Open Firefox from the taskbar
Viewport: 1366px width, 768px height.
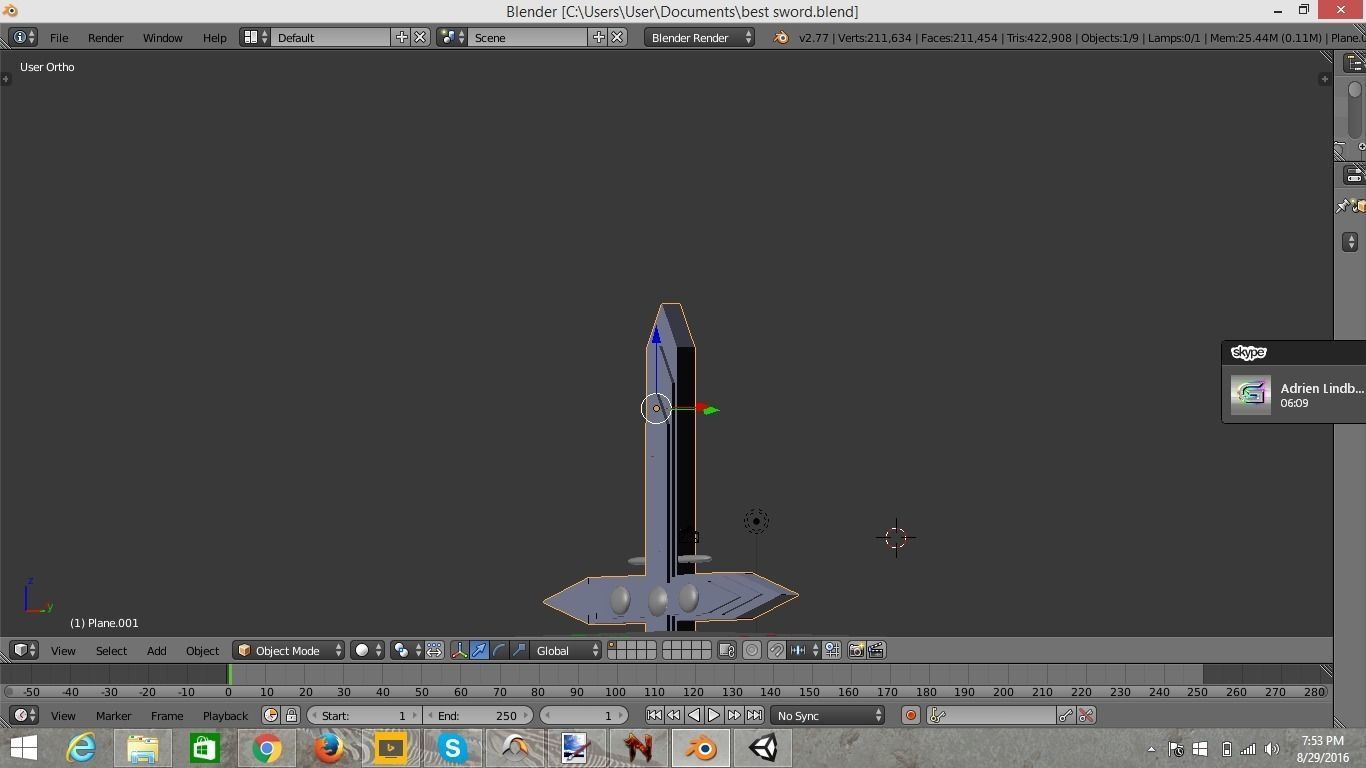click(x=328, y=748)
